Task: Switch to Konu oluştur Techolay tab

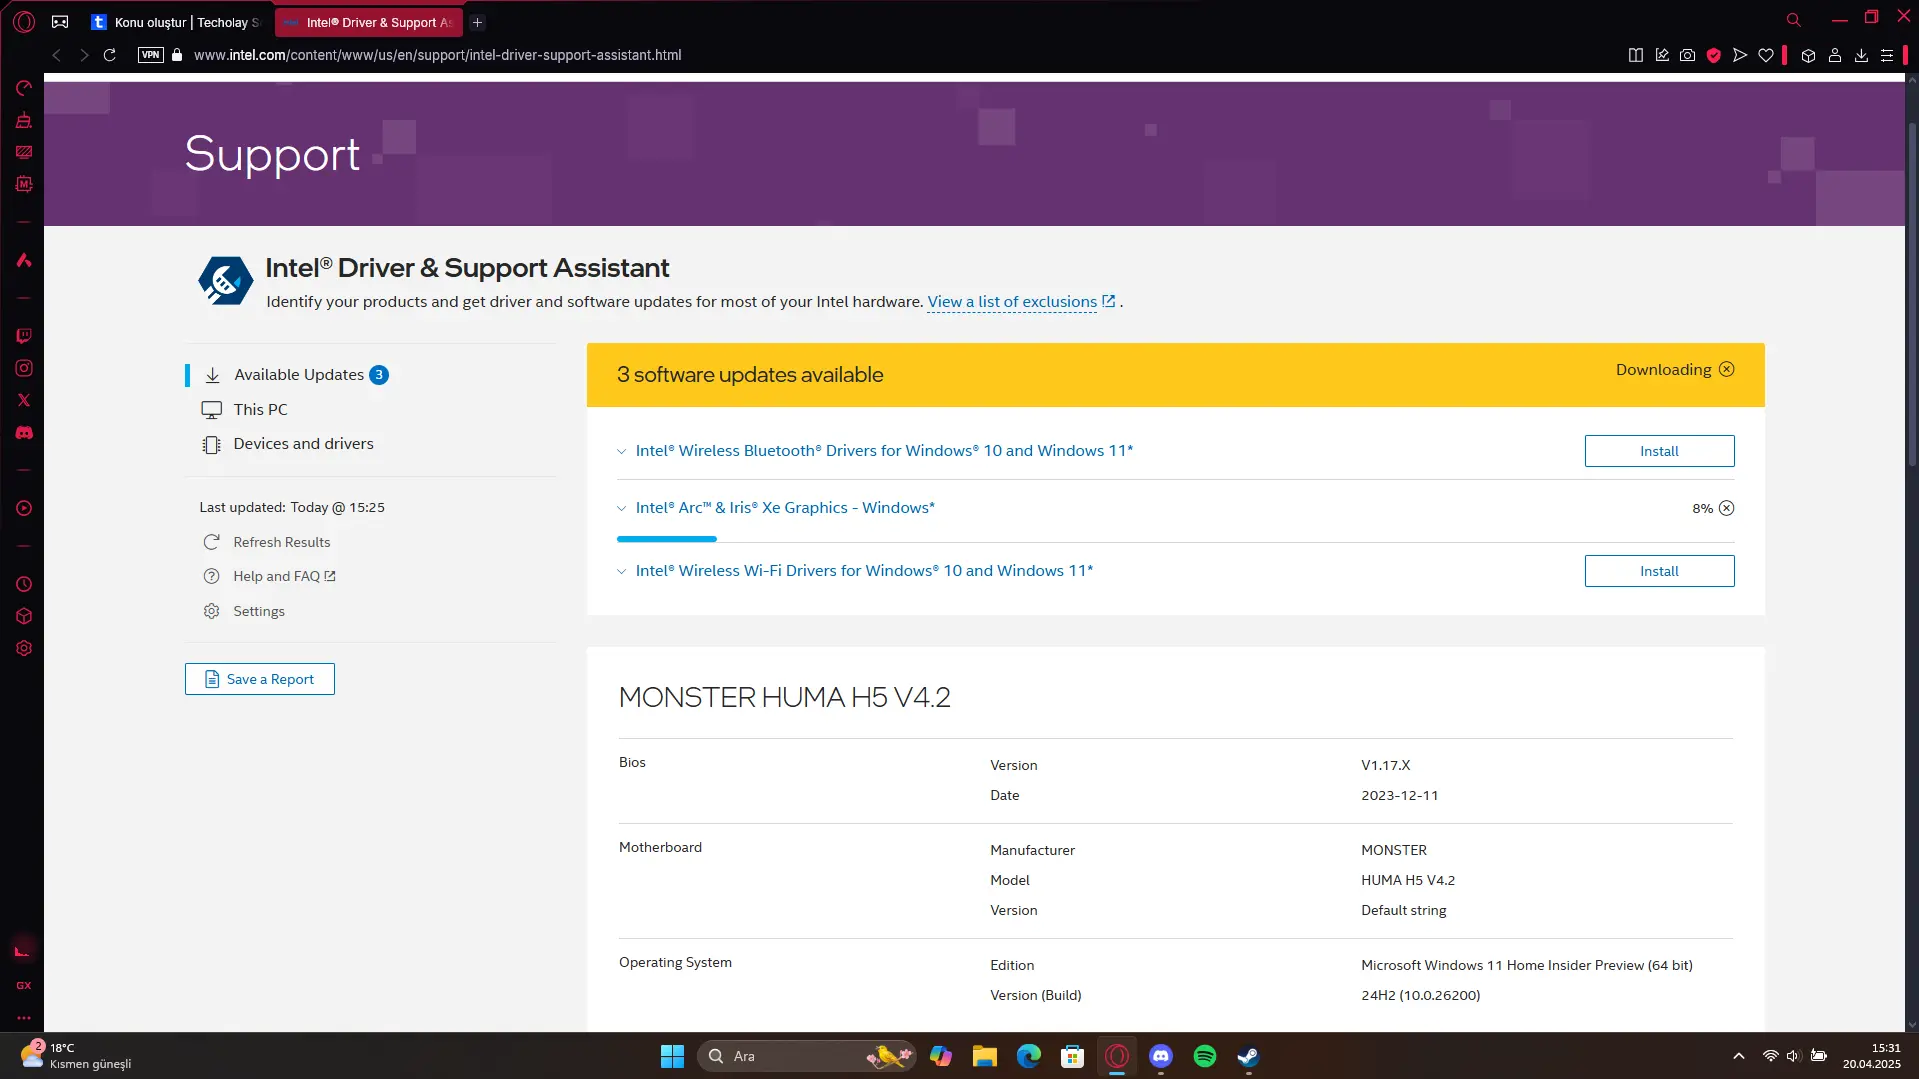Action: pyautogui.click(x=177, y=22)
